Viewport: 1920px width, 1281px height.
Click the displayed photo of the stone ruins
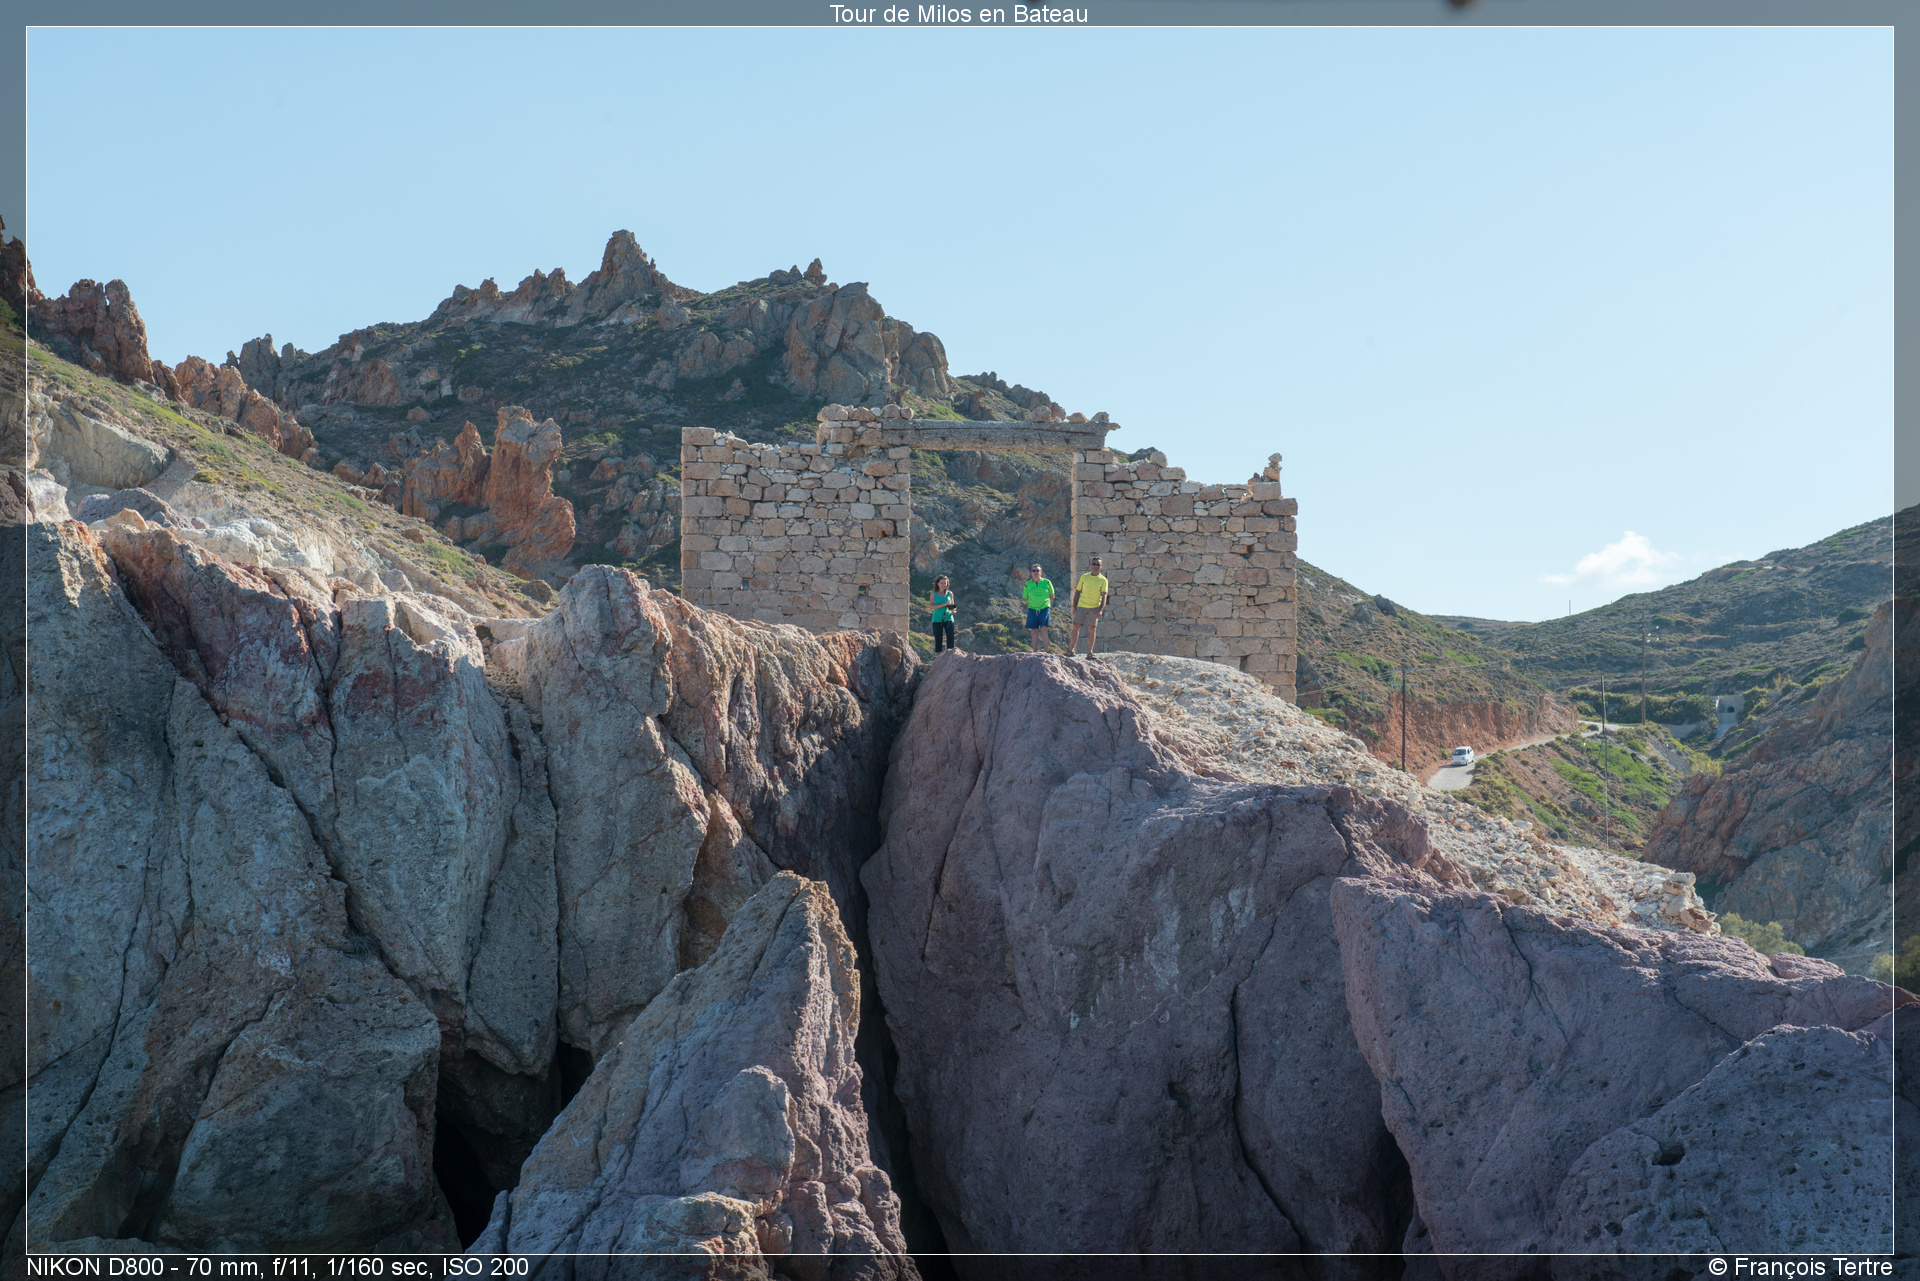coord(960,640)
